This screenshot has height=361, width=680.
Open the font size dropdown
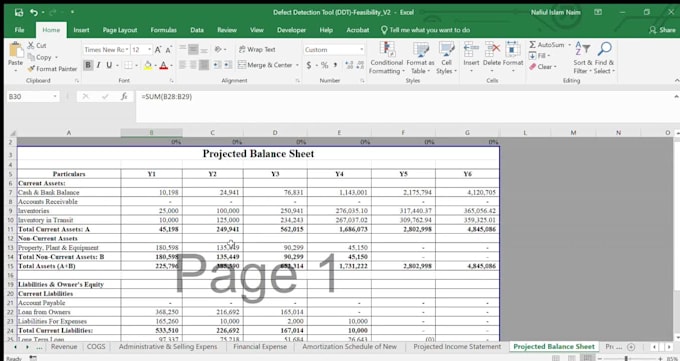tap(149, 50)
